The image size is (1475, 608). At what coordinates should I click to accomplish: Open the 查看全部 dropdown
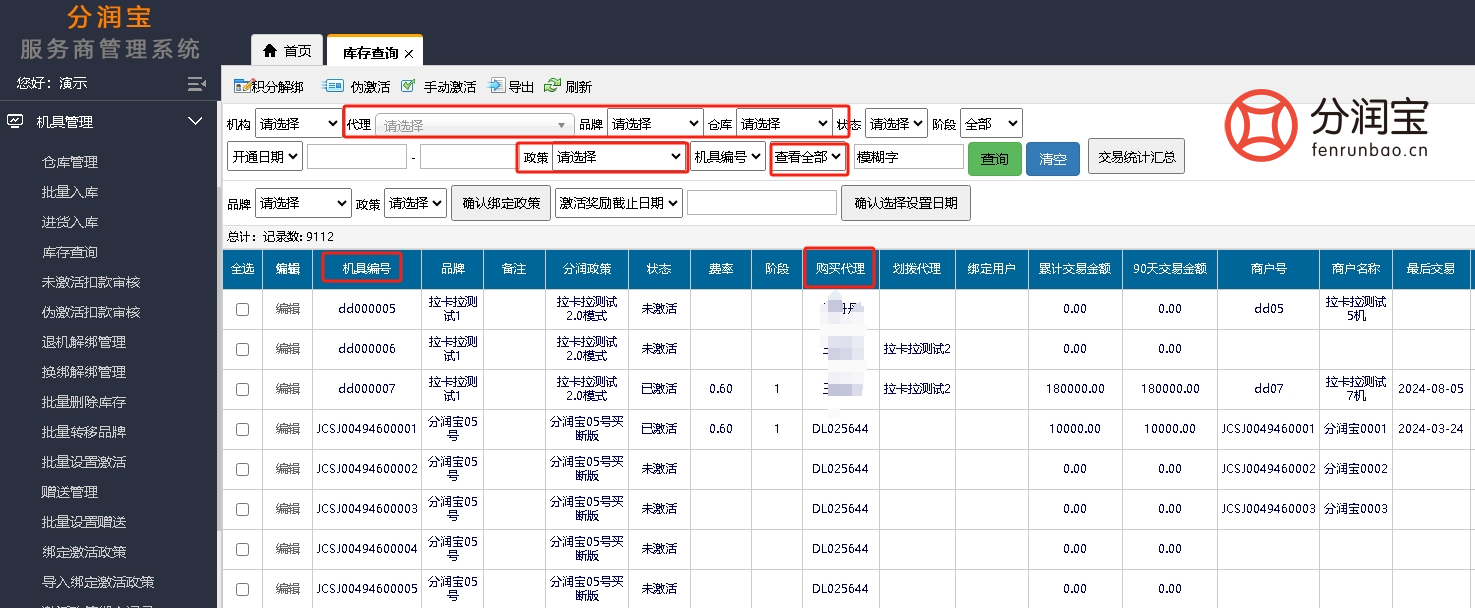point(808,157)
